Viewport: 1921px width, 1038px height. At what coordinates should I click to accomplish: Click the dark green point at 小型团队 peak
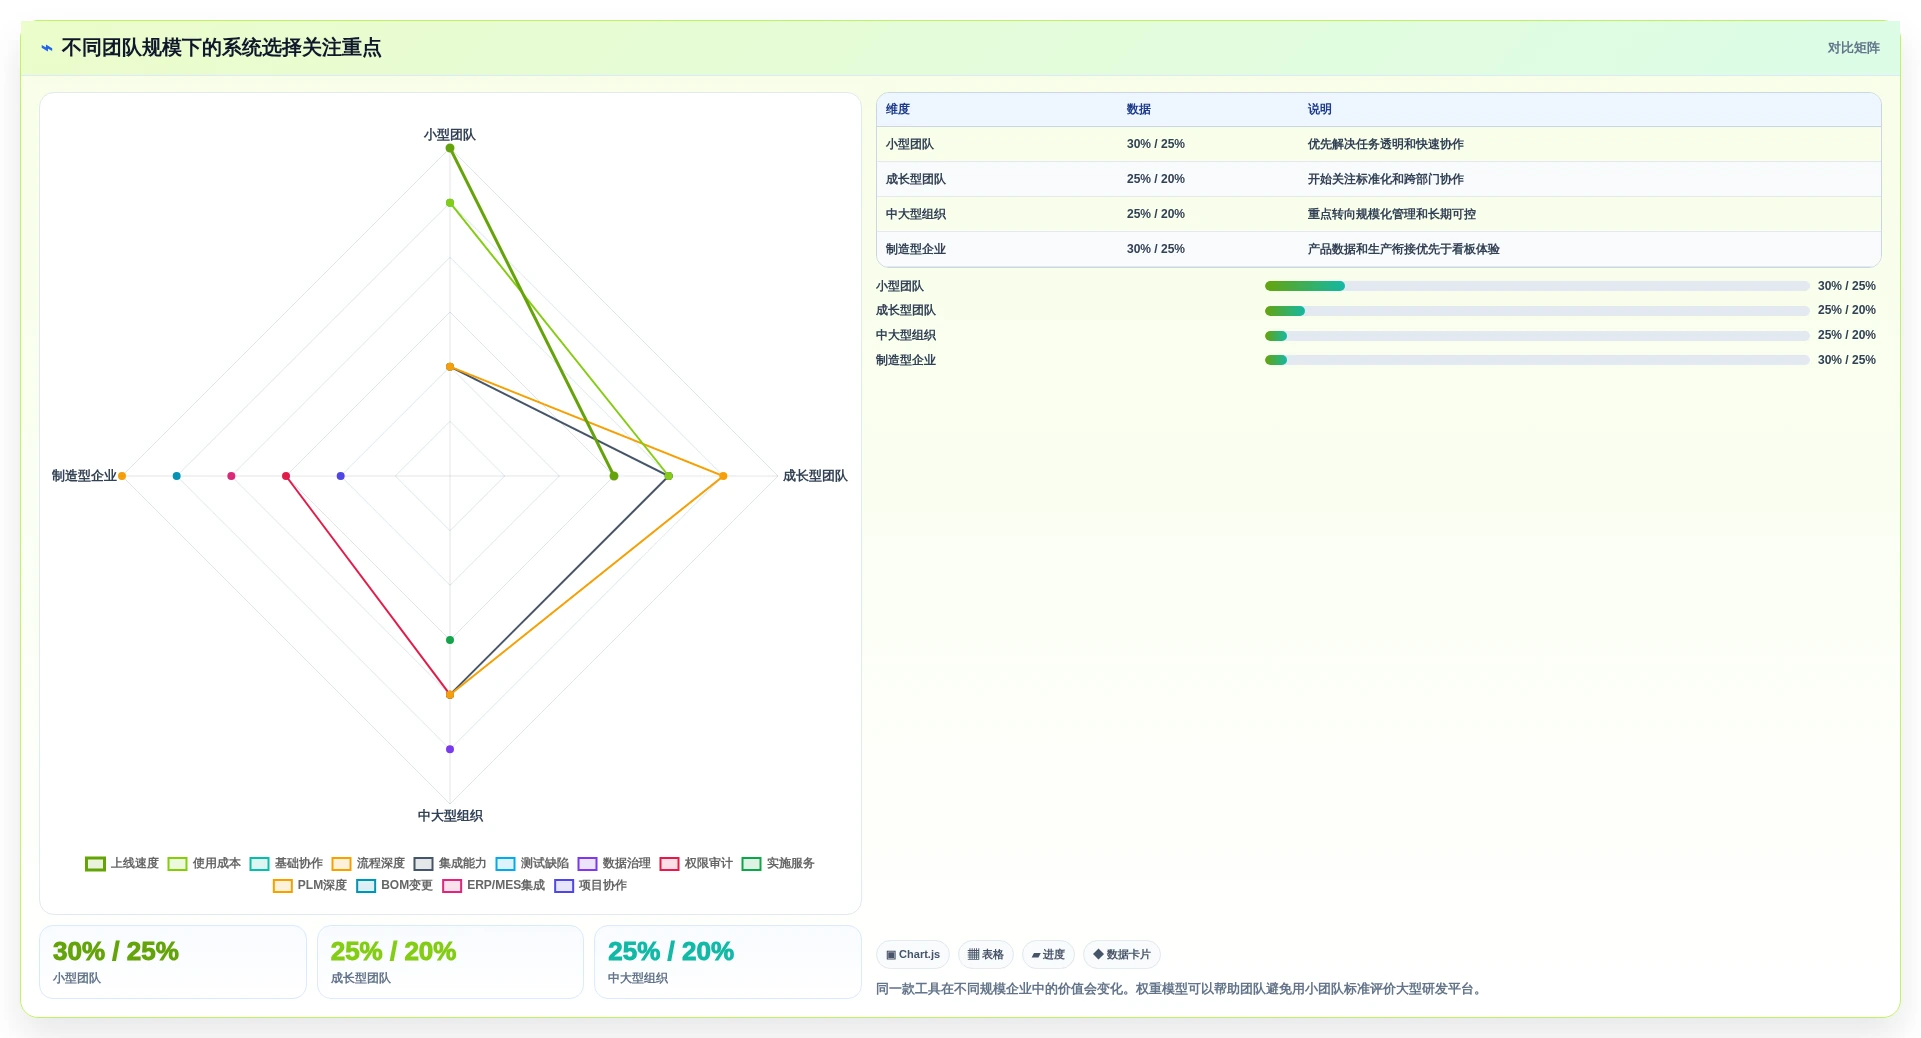click(450, 148)
